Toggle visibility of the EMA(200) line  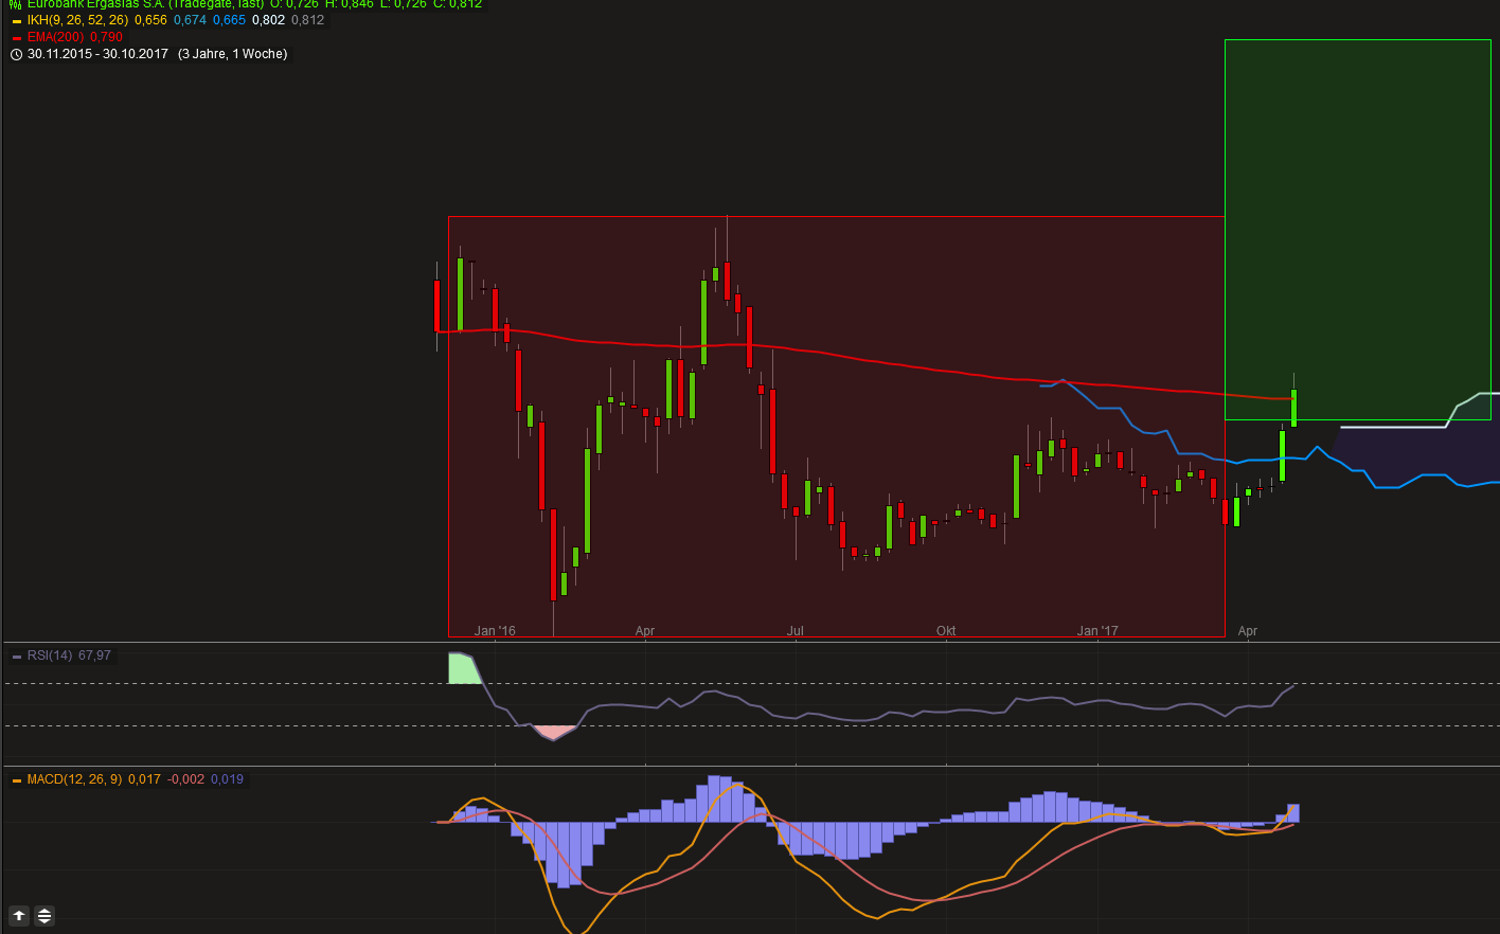pyautogui.click(x=15, y=36)
